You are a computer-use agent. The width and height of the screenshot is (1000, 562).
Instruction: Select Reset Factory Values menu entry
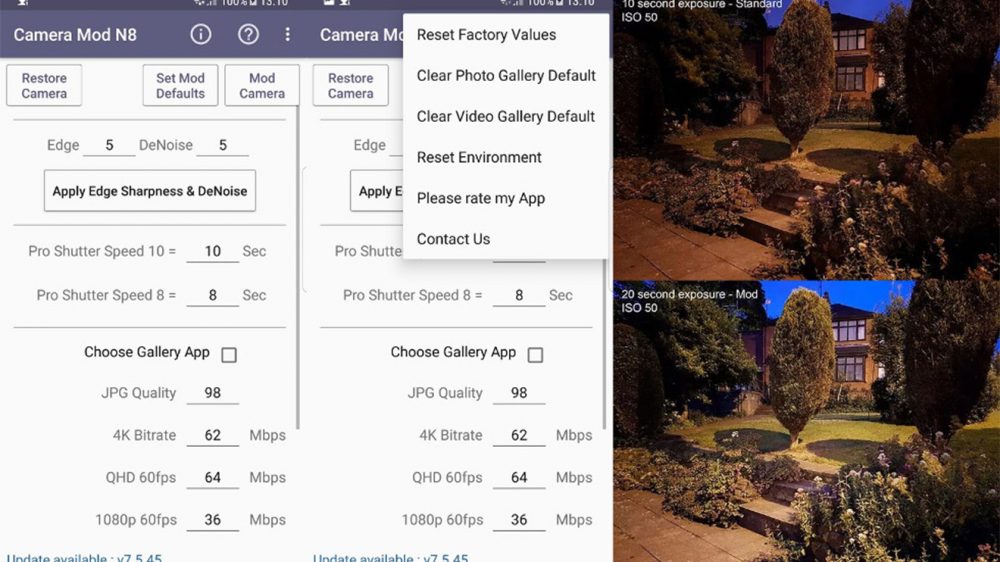pyautogui.click(x=486, y=35)
